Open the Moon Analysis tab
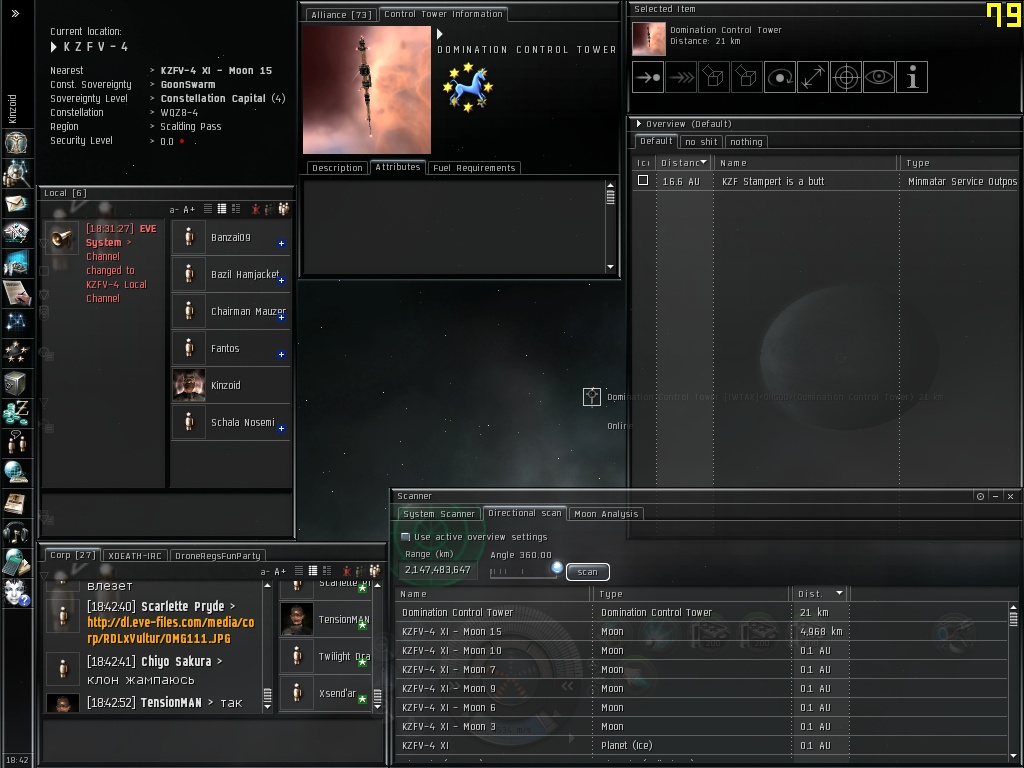The width and height of the screenshot is (1024, 768). (606, 514)
